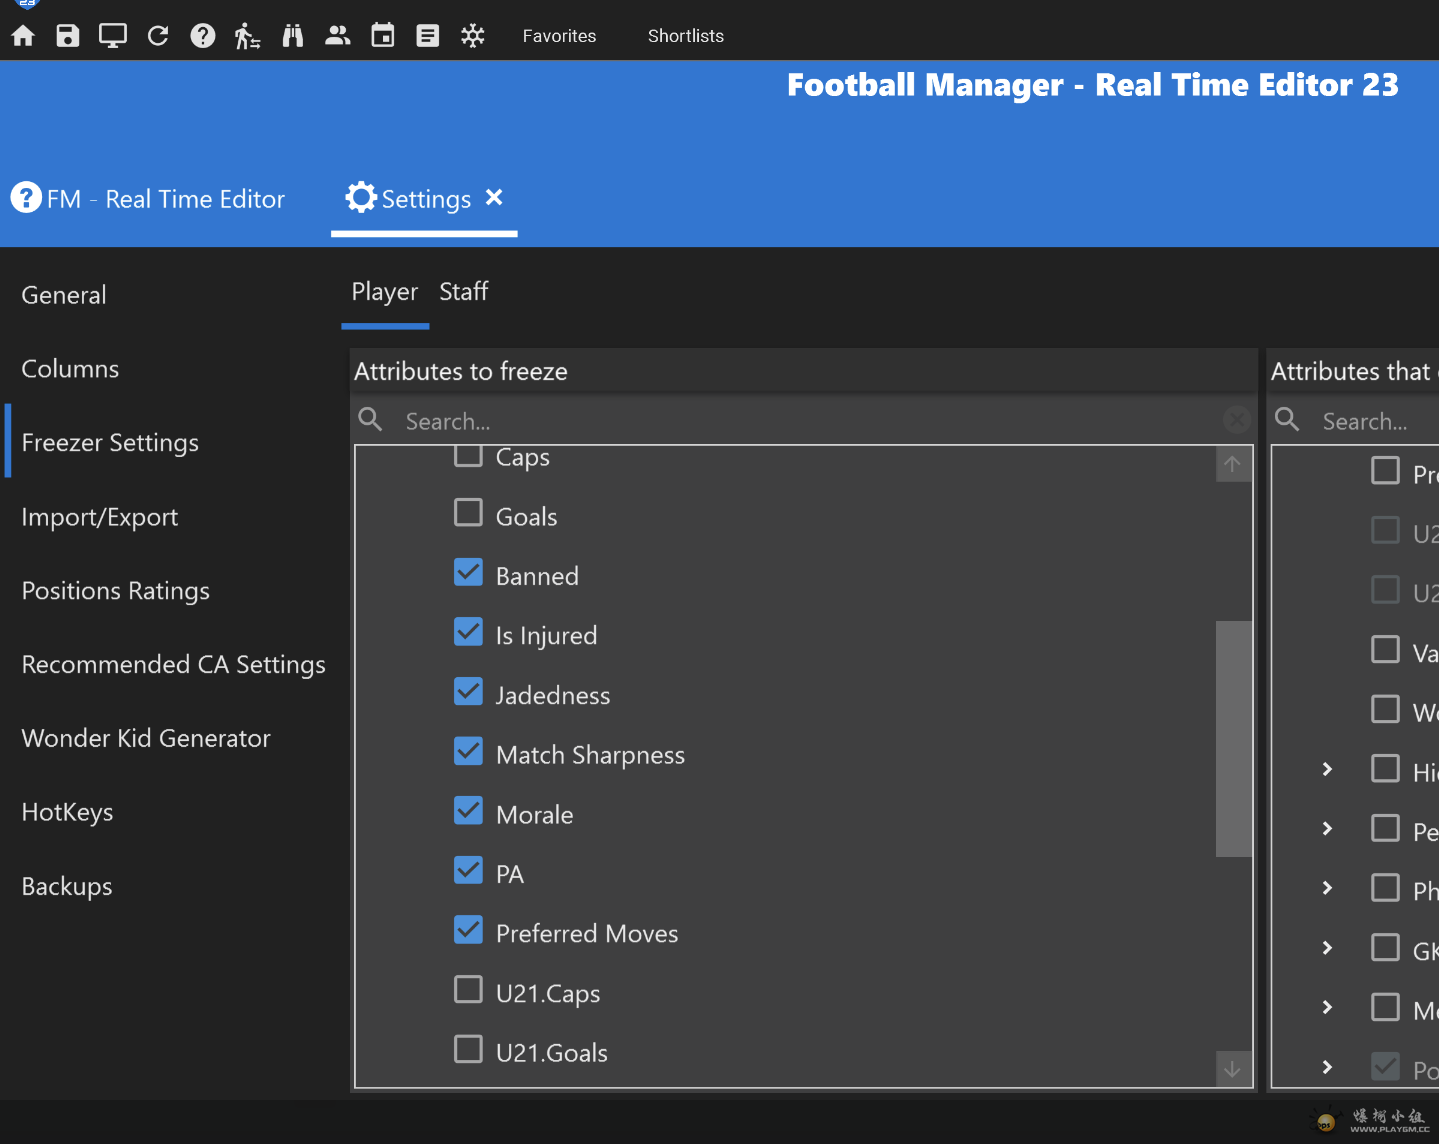Image resolution: width=1439 pixels, height=1144 pixels.
Task: Reload data with the refresh icon
Action: pyautogui.click(x=158, y=36)
